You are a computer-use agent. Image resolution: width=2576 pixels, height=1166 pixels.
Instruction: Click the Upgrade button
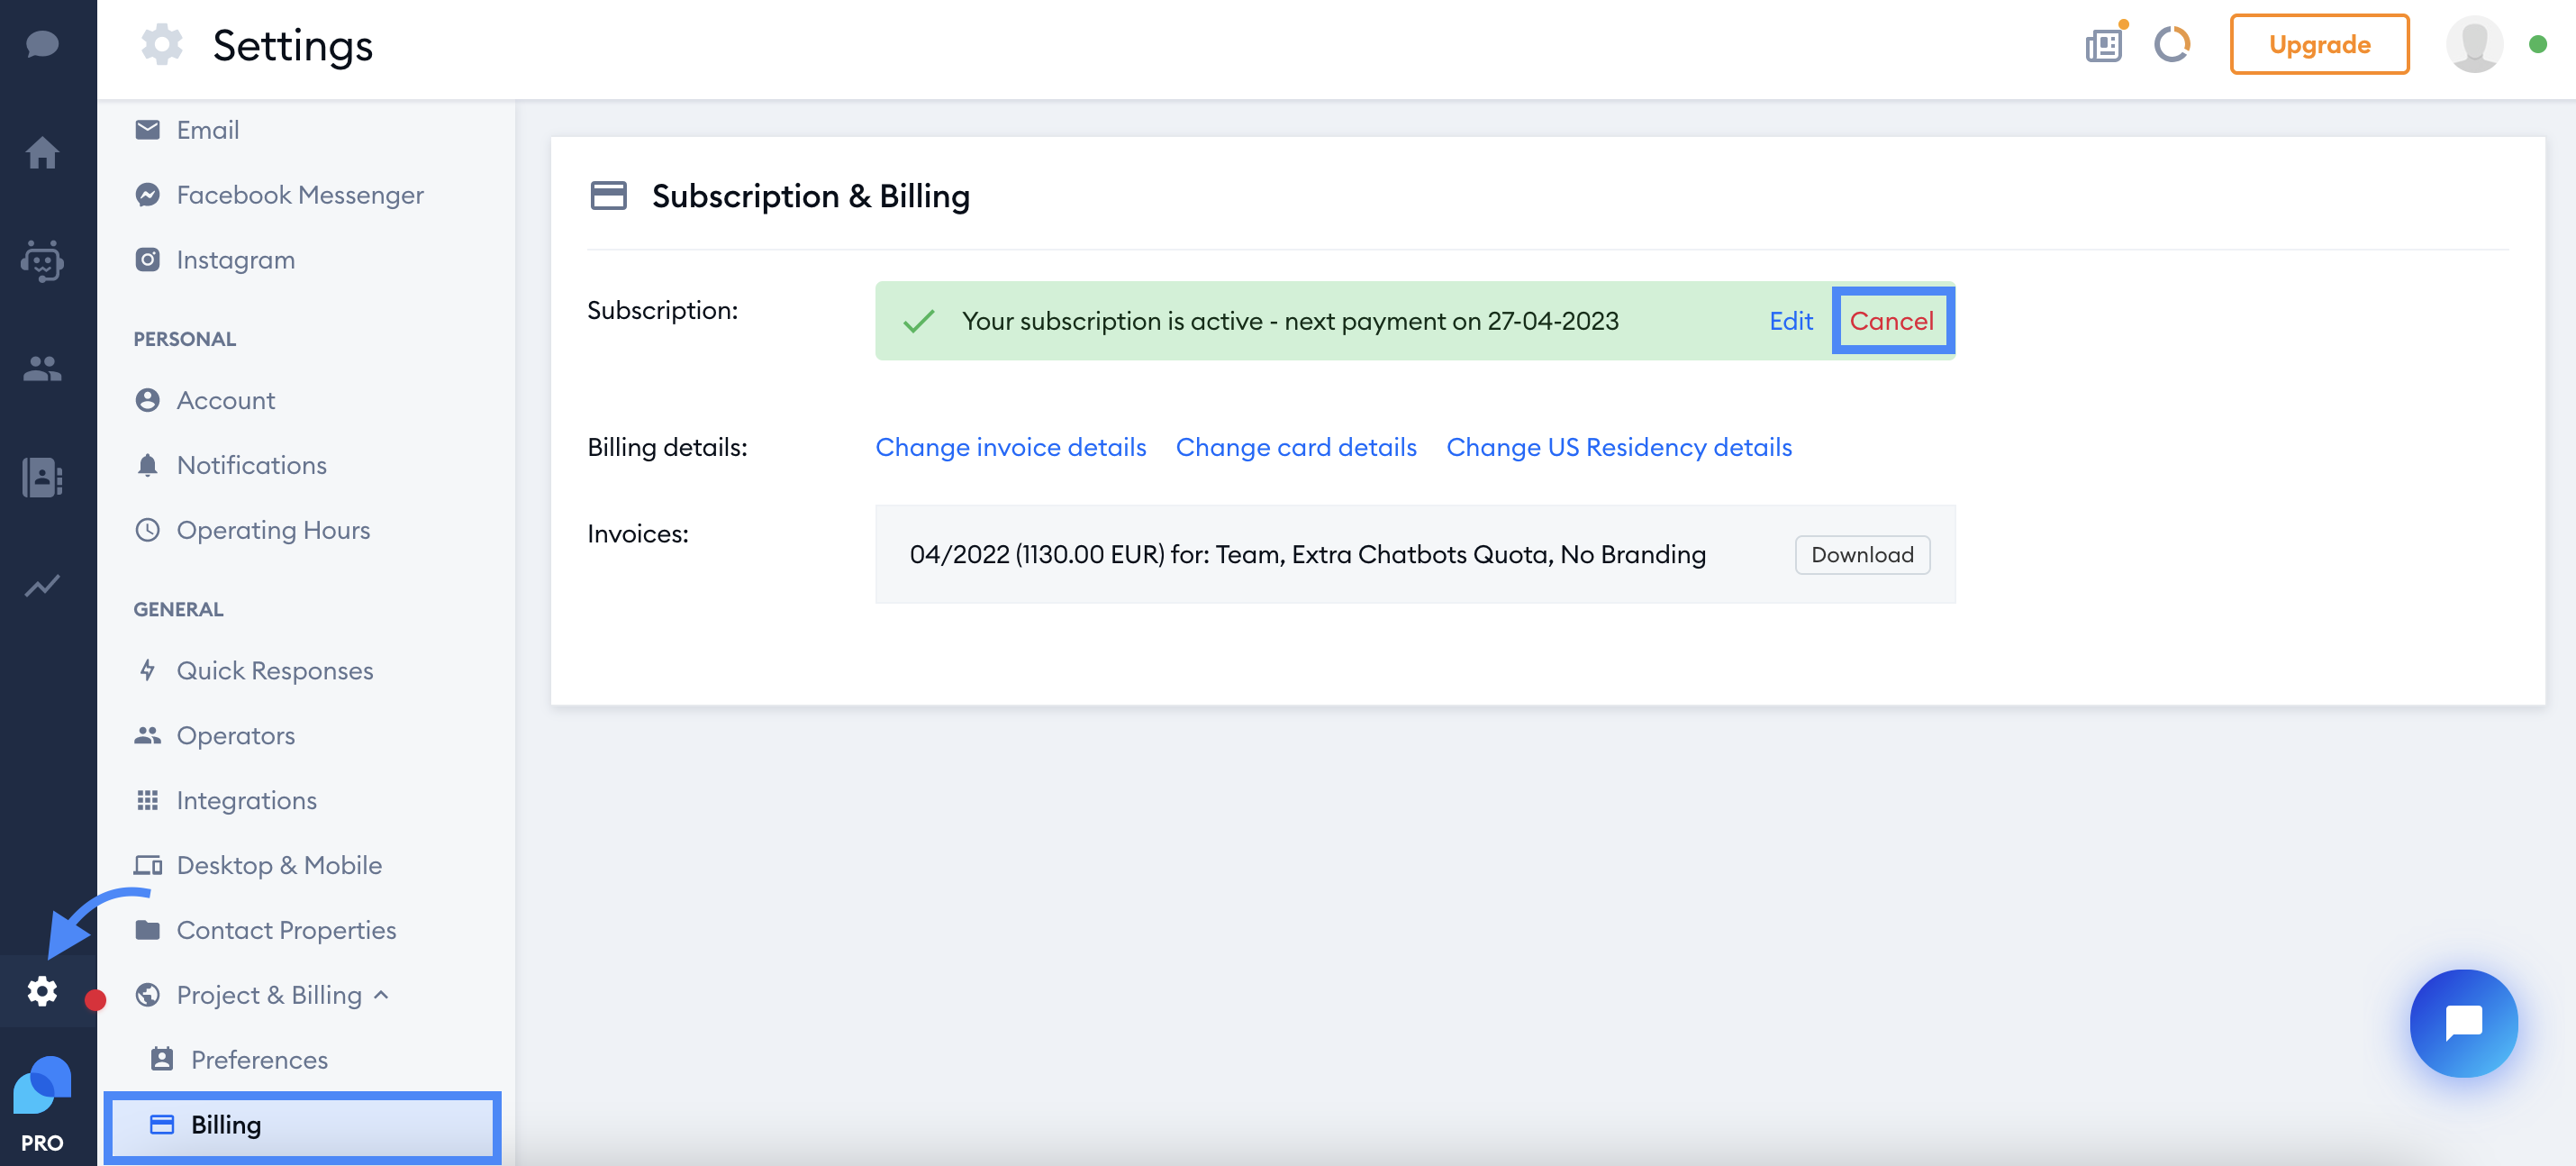tap(2319, 44)
